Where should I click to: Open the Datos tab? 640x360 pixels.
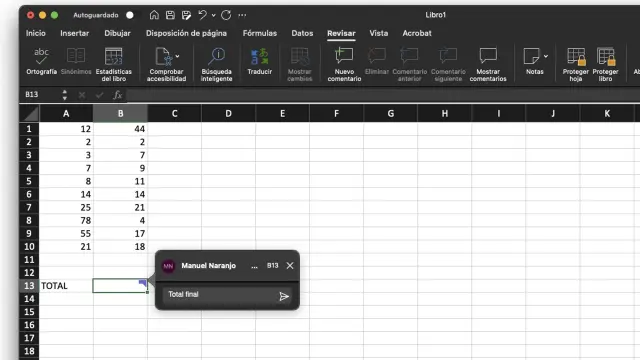302,33
